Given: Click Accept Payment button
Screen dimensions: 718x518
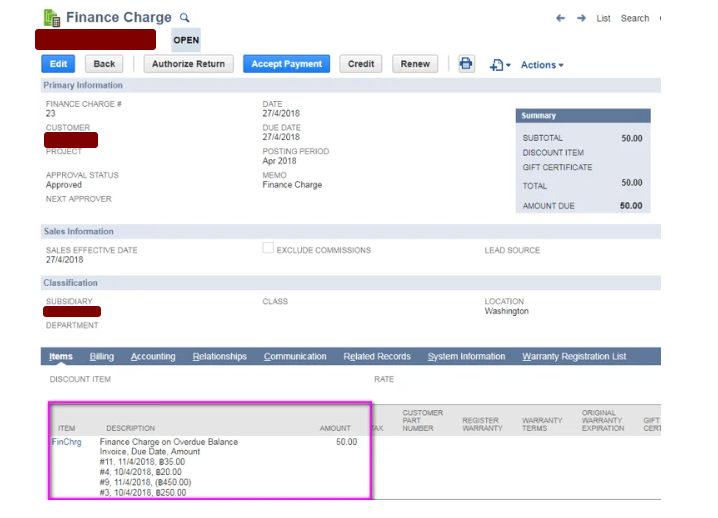Looking at the screenshot, I should pos(287,64).
